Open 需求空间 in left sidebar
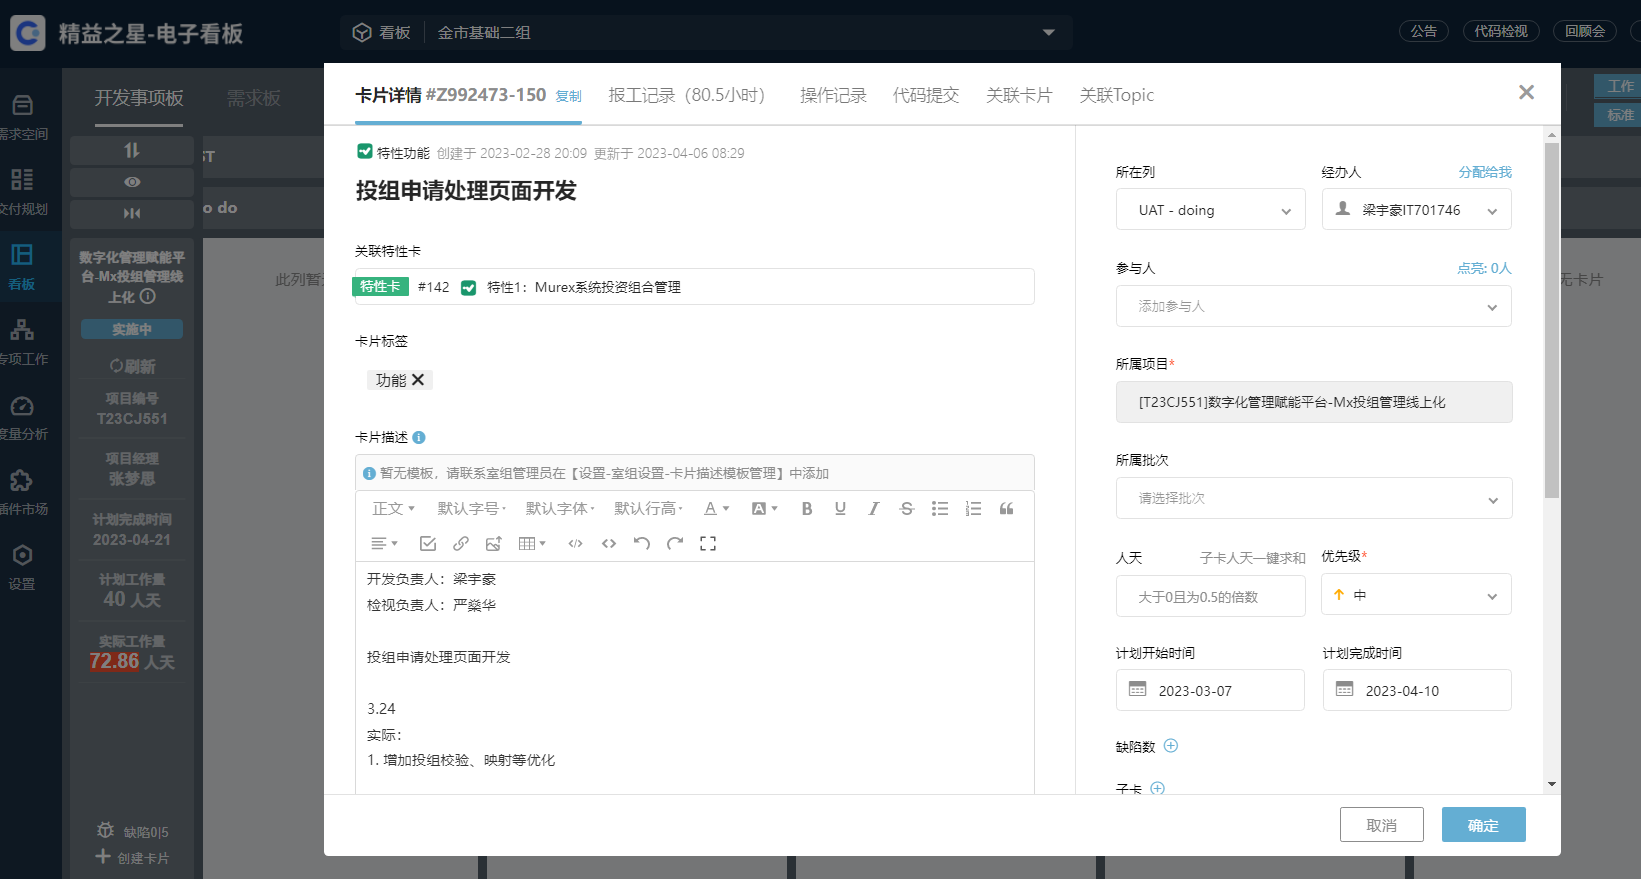Image resolution: width=1641 pixels, height=879 pixels. [x=23, y=117]
